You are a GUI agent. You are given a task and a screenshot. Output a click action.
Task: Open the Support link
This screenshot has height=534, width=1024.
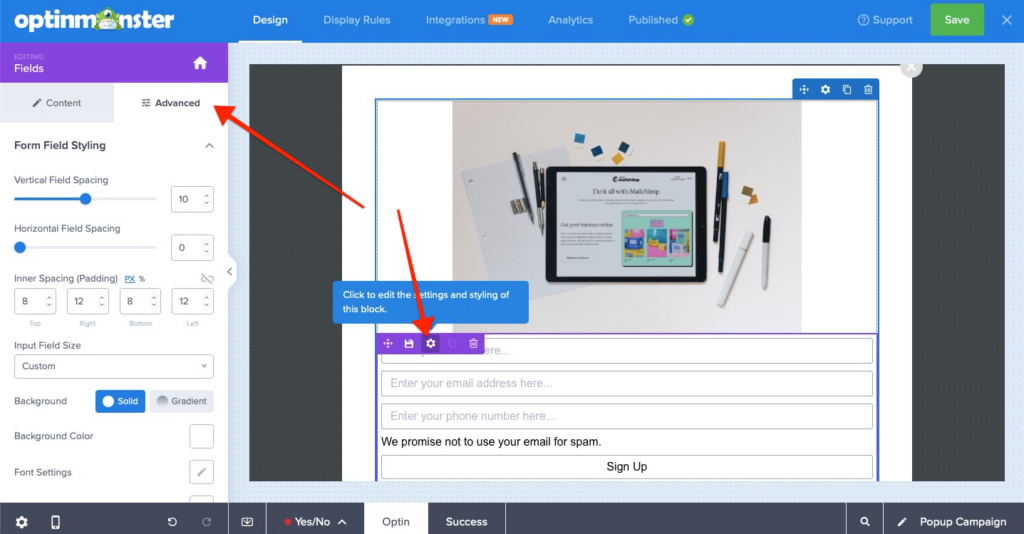[885, 20]
